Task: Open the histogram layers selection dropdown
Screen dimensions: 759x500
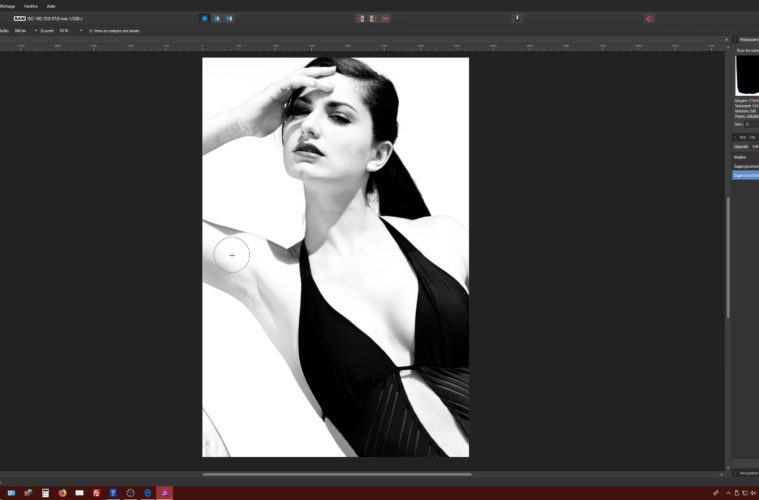Action: [x=747, y=50]
